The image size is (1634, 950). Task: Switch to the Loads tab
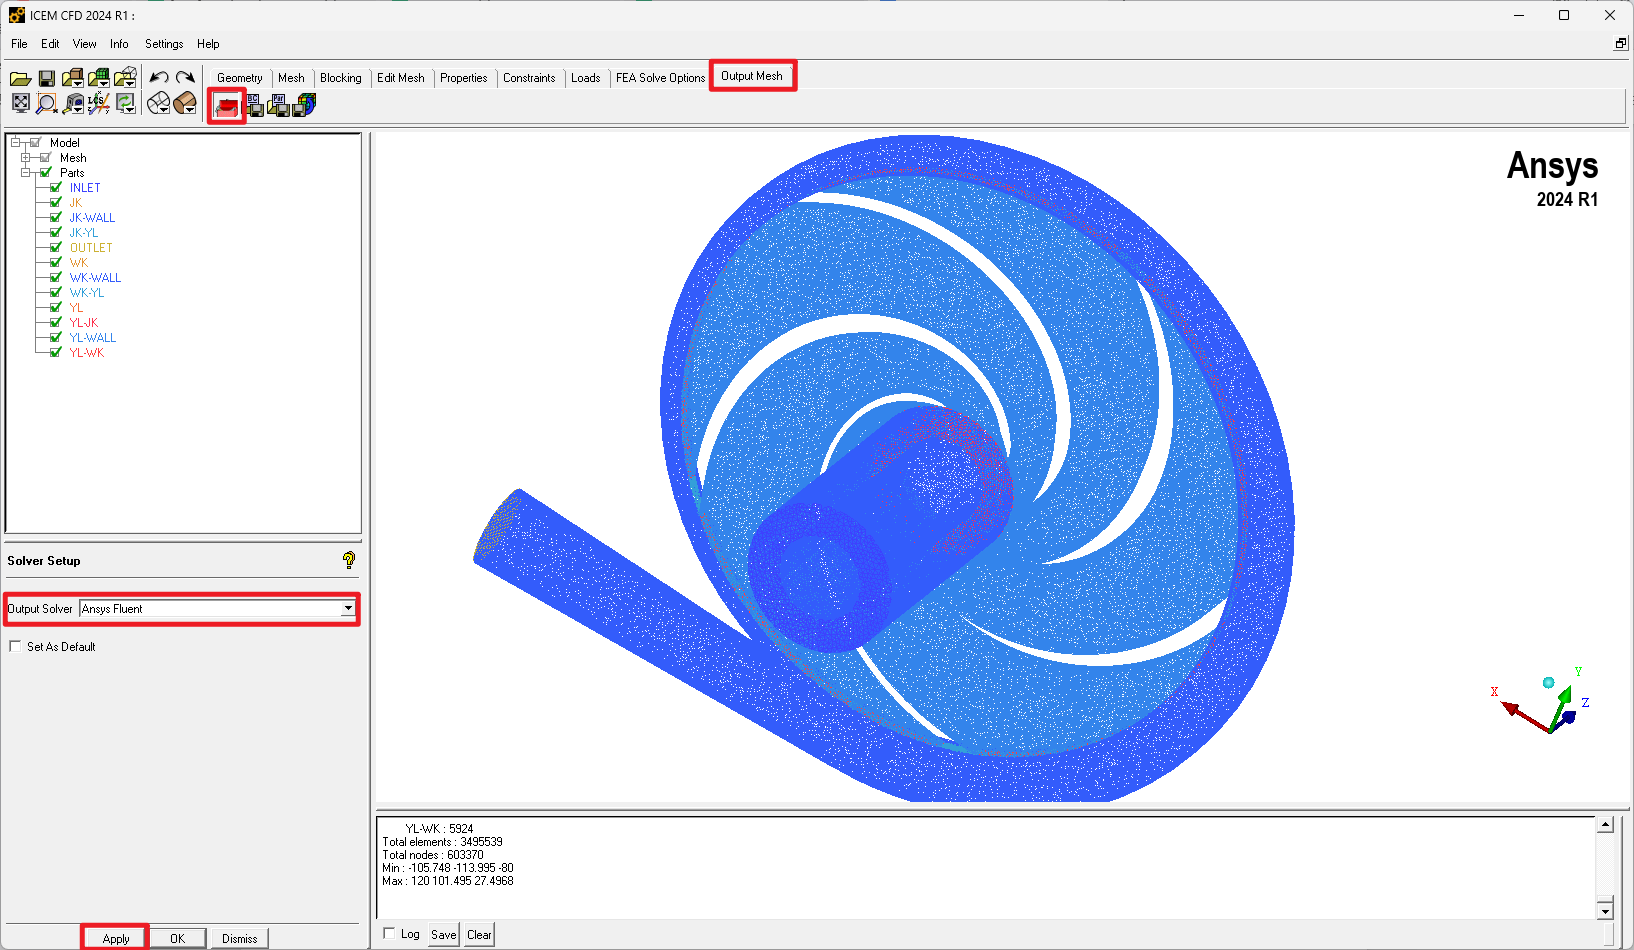(x=586, y=78)
